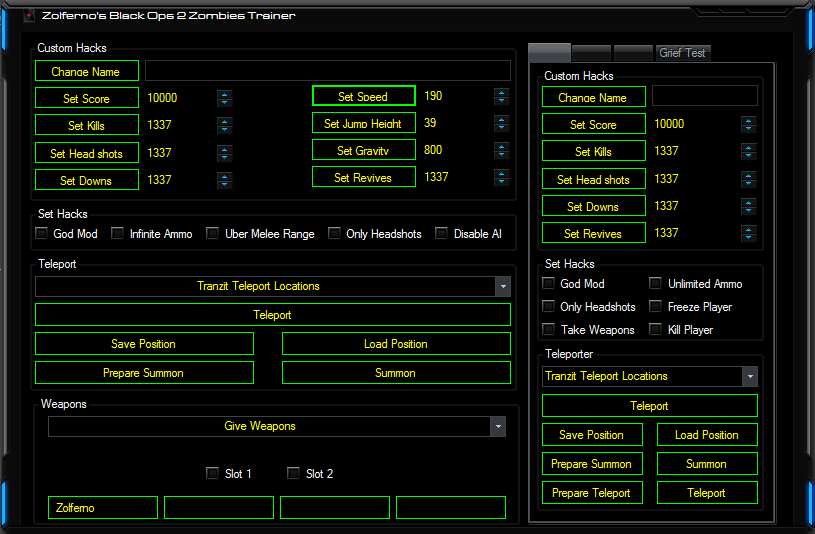Enable the Freeze Player checkbox

655,306
